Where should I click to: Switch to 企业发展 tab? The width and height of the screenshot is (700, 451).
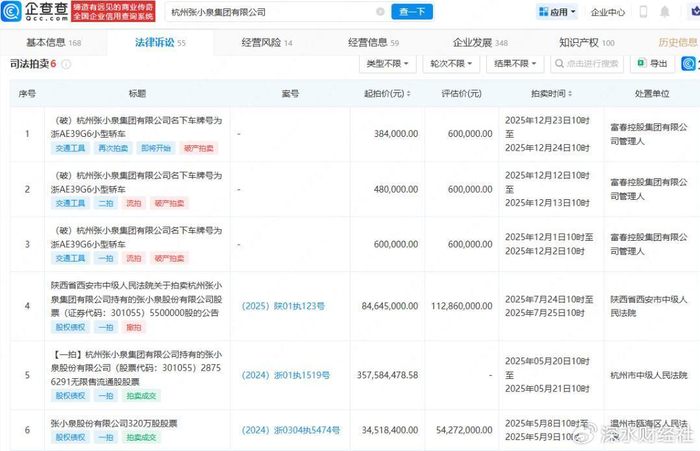coord(480,42)
